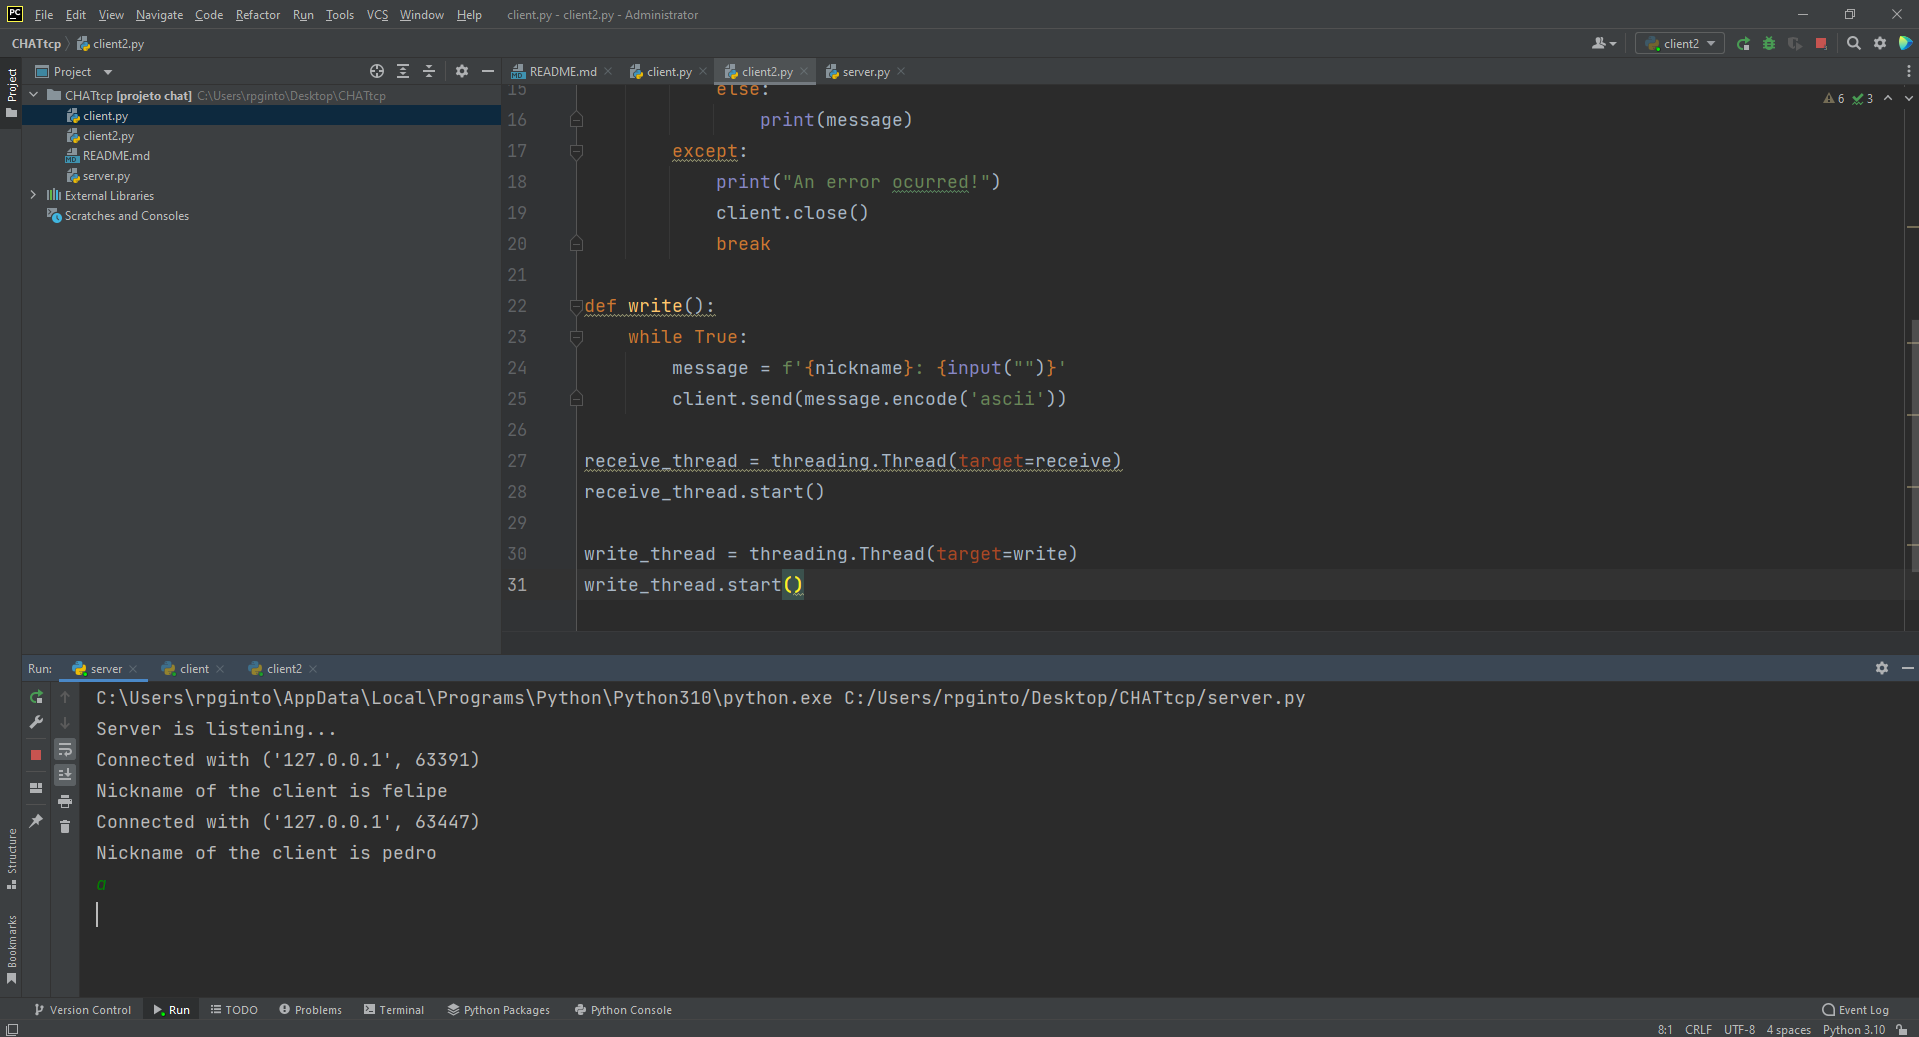Switch to the server.py editor tab
This screenshot has height=1037, width=1919.
click(864, 71)
